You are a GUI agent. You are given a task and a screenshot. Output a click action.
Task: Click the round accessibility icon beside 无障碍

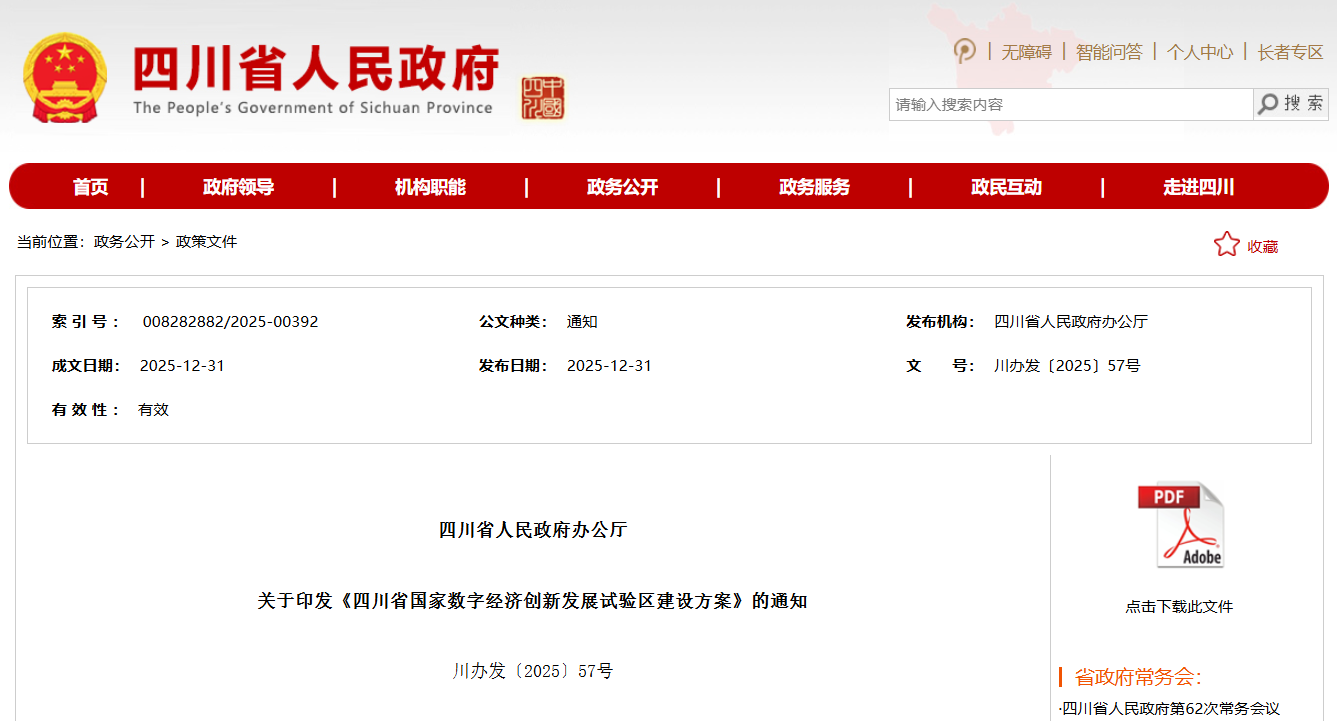964,51
